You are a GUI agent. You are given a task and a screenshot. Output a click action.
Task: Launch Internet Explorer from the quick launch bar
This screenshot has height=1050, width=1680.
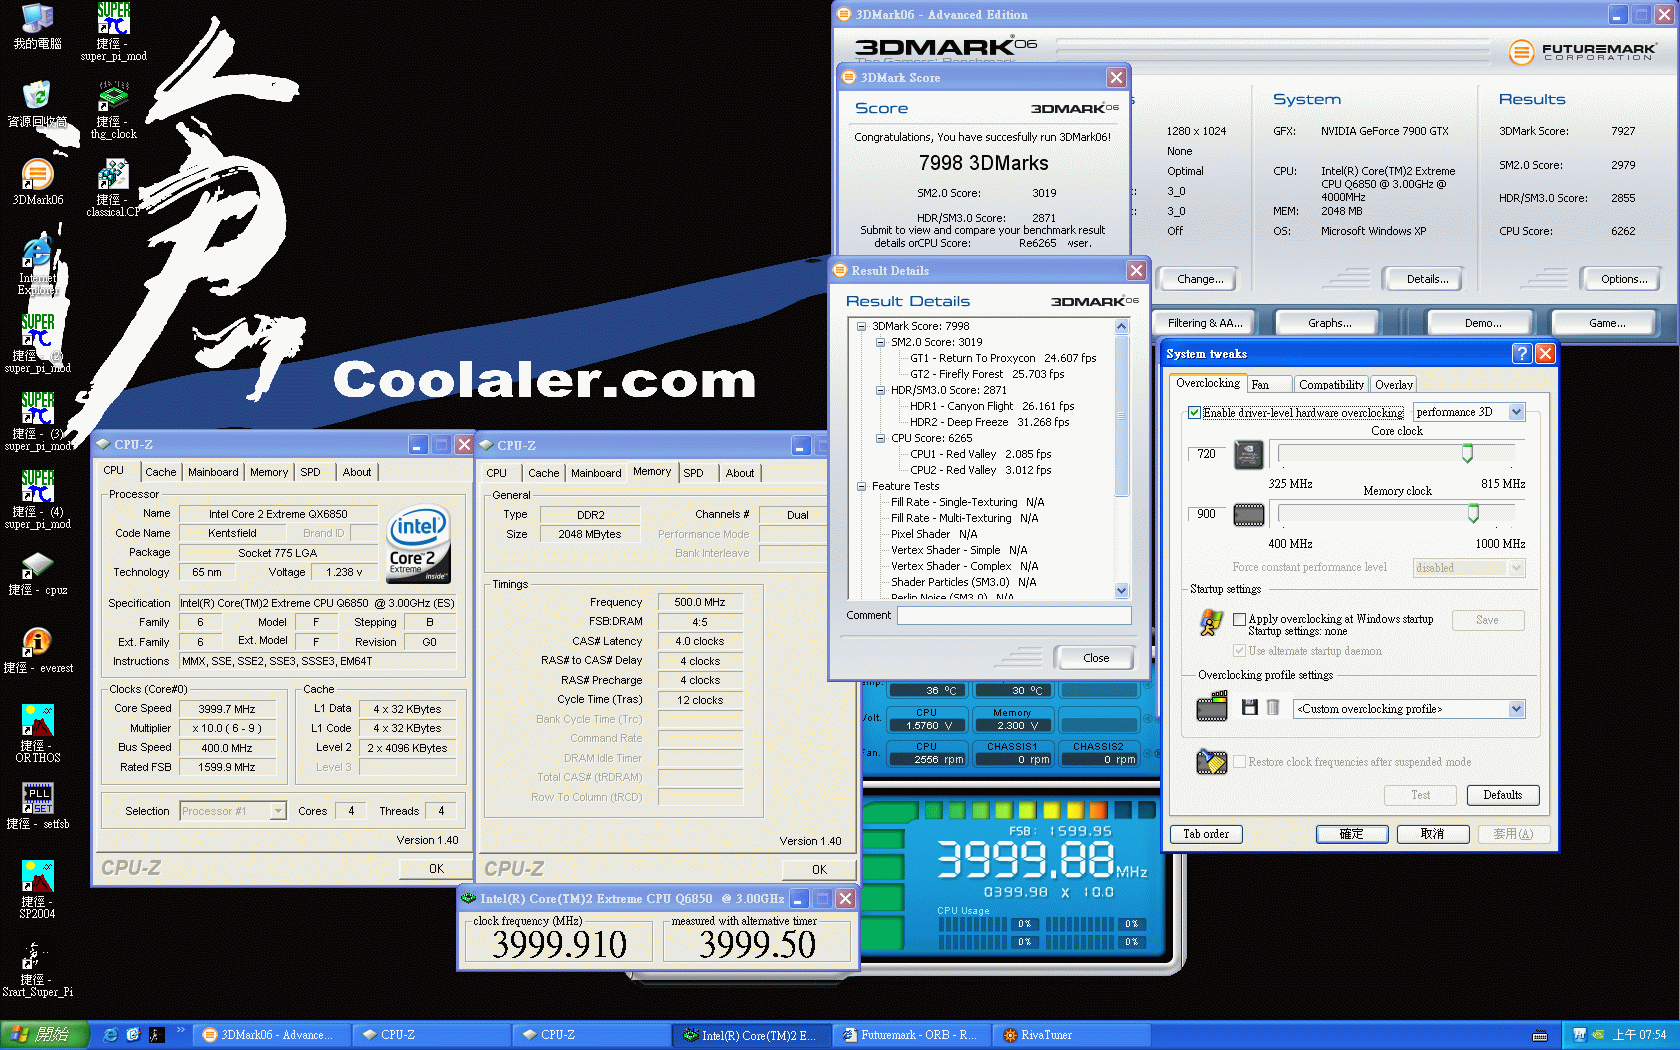[111, 1035]
